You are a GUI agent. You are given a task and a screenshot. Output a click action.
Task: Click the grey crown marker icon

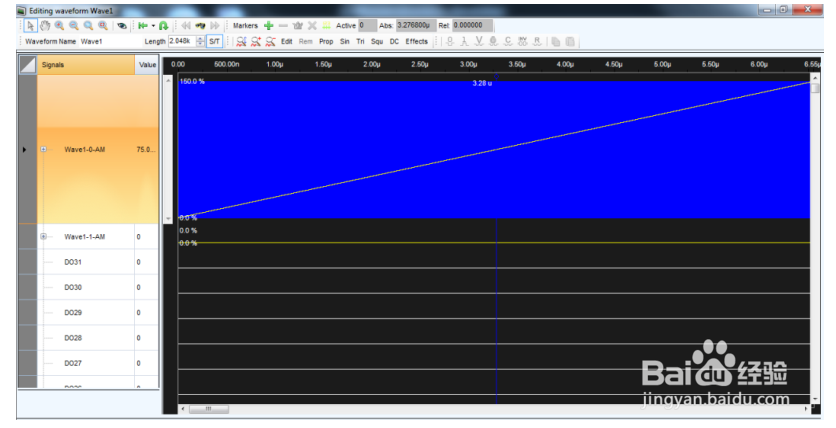pos(298,26)
